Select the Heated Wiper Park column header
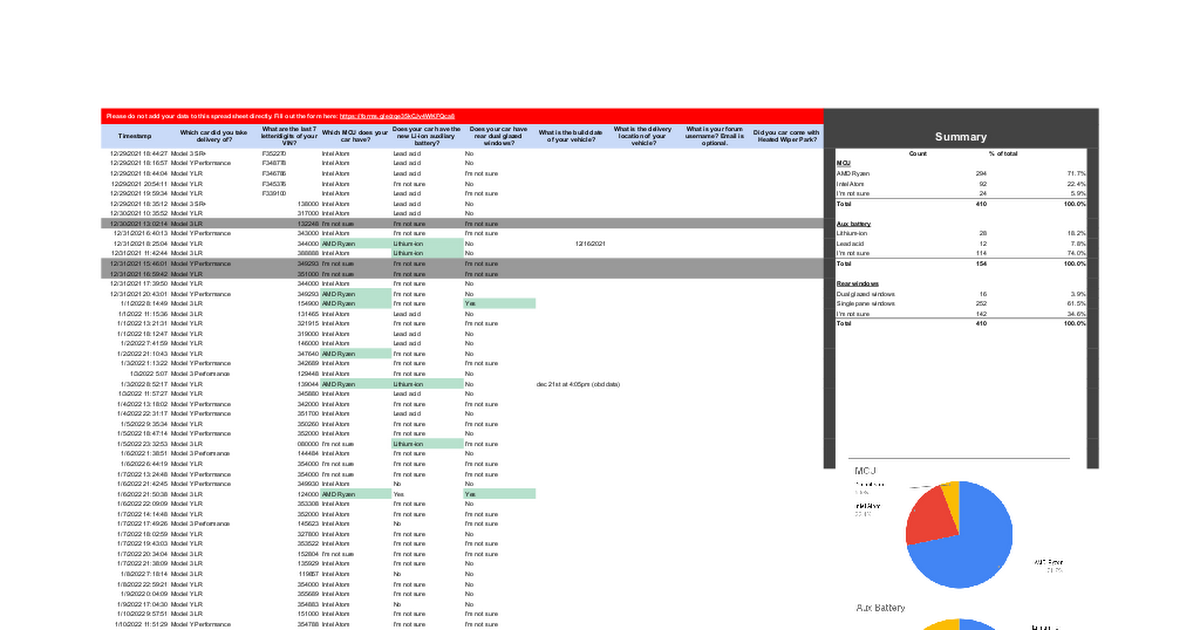Viewport: 1200px width, 630px height. point(787,135)
